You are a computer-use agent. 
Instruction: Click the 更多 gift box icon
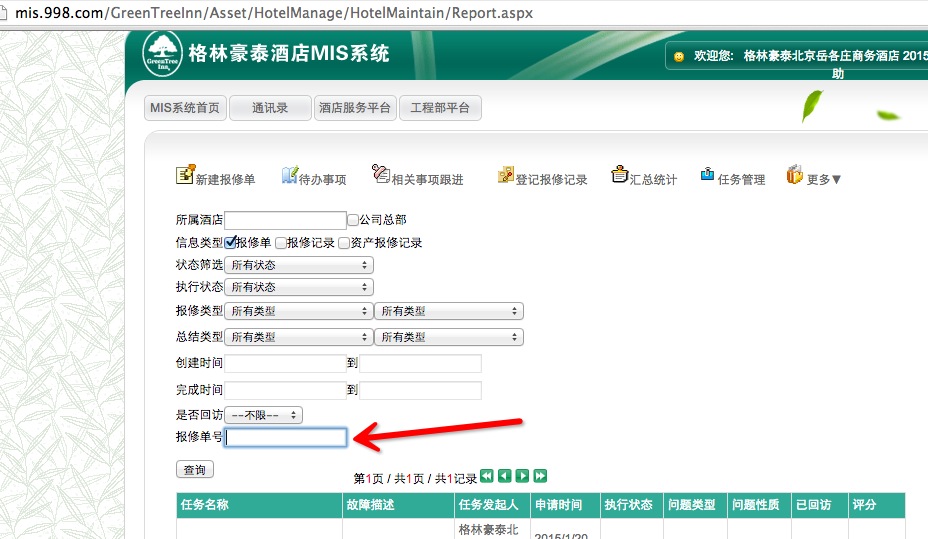click(794, 175)
